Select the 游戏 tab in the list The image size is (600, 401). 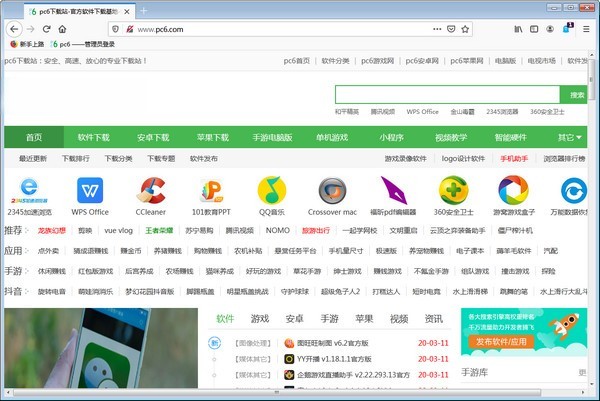[x=260, y=319]
